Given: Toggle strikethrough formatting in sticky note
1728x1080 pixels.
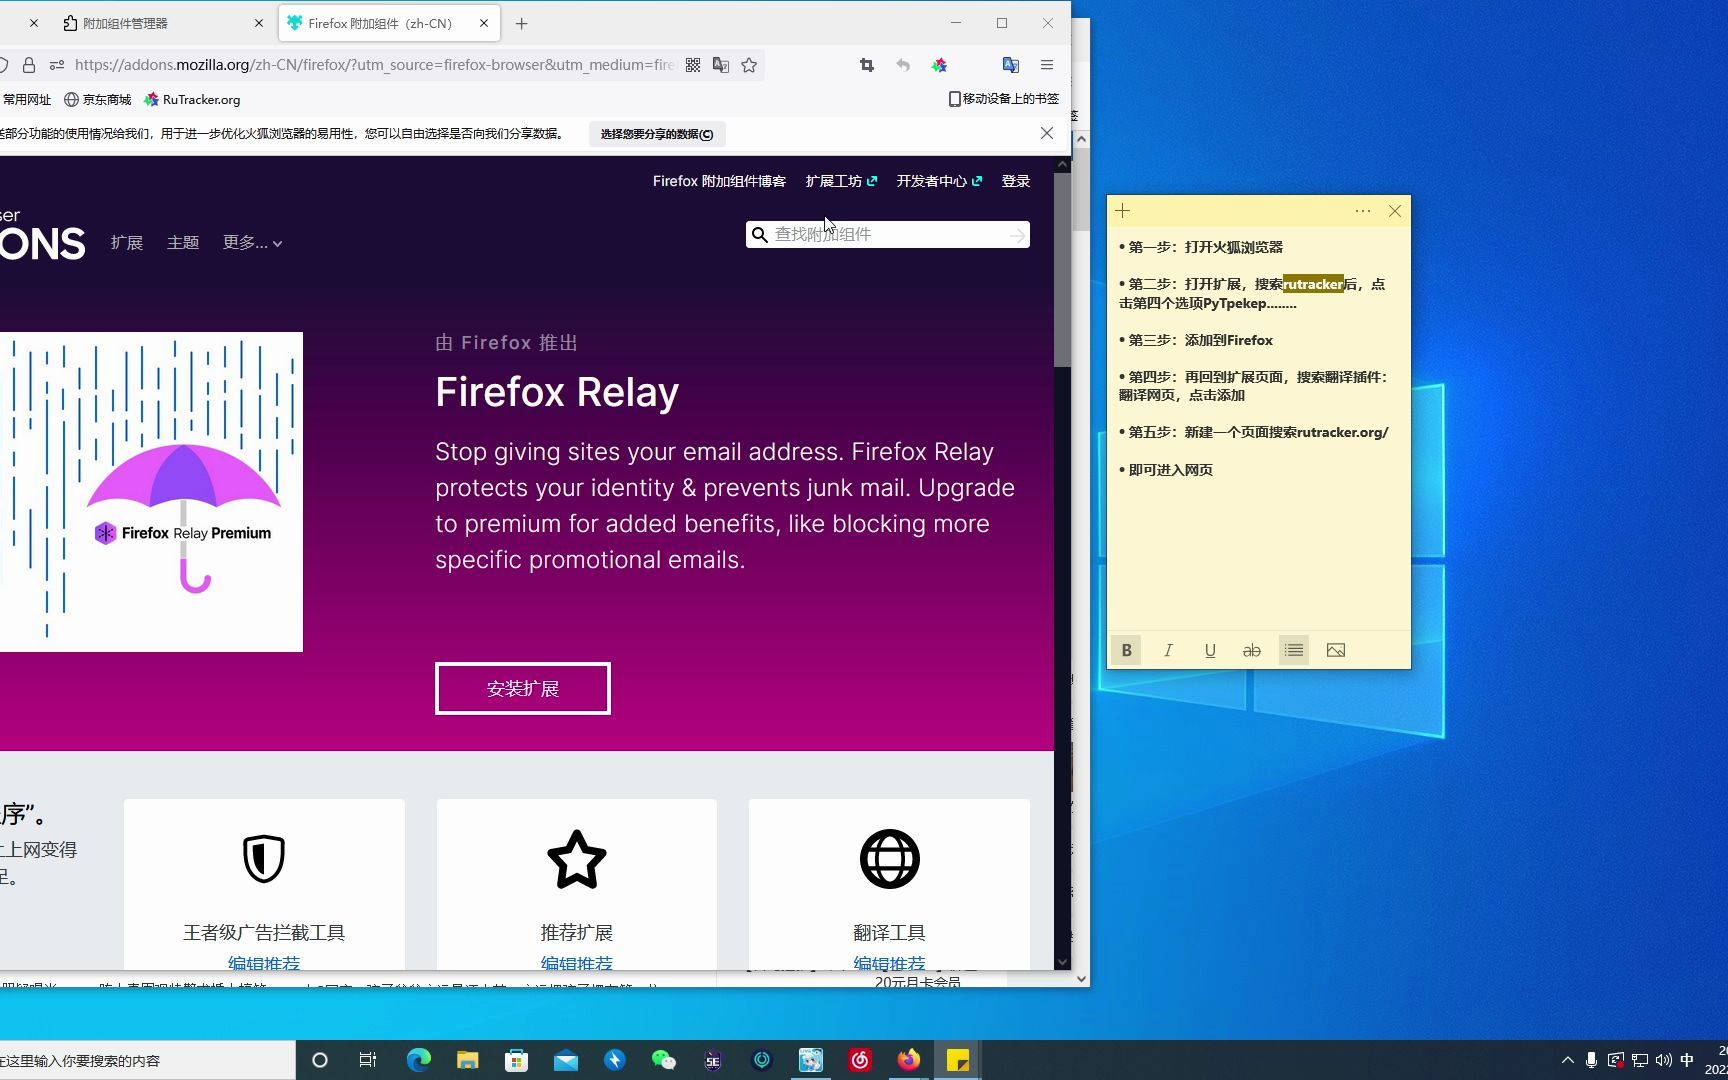Looking at the screenshot, I should (1252, 650).
